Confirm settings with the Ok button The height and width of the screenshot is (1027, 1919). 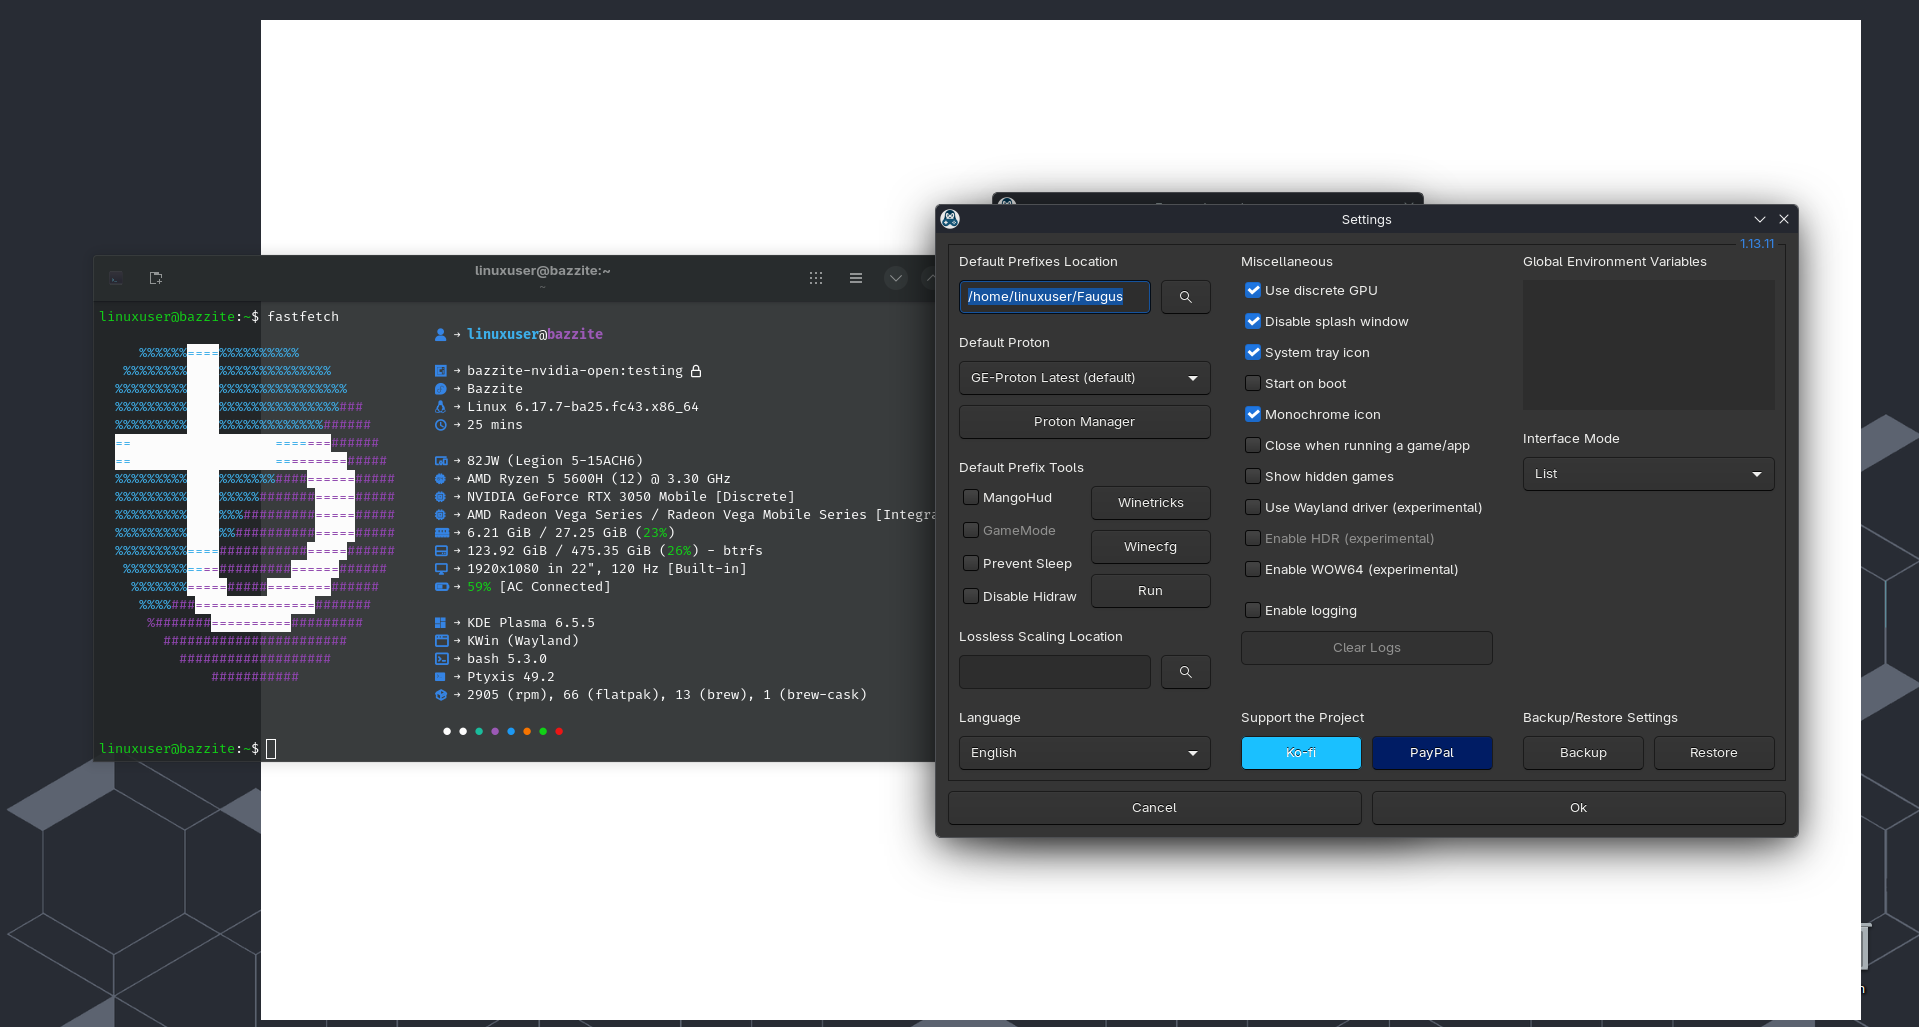(x=1579, y=808)
